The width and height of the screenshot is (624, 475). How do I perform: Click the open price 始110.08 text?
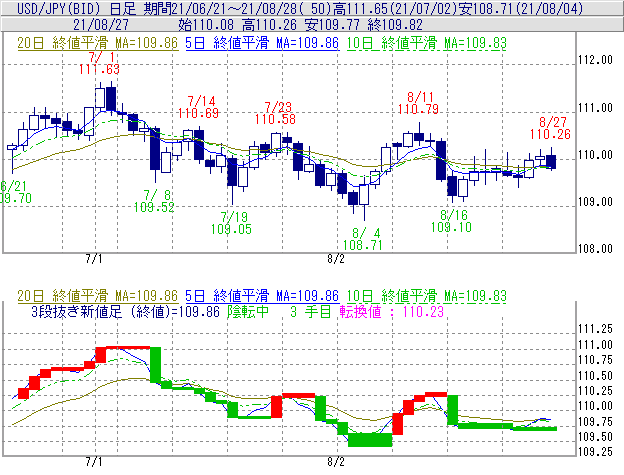206,25
